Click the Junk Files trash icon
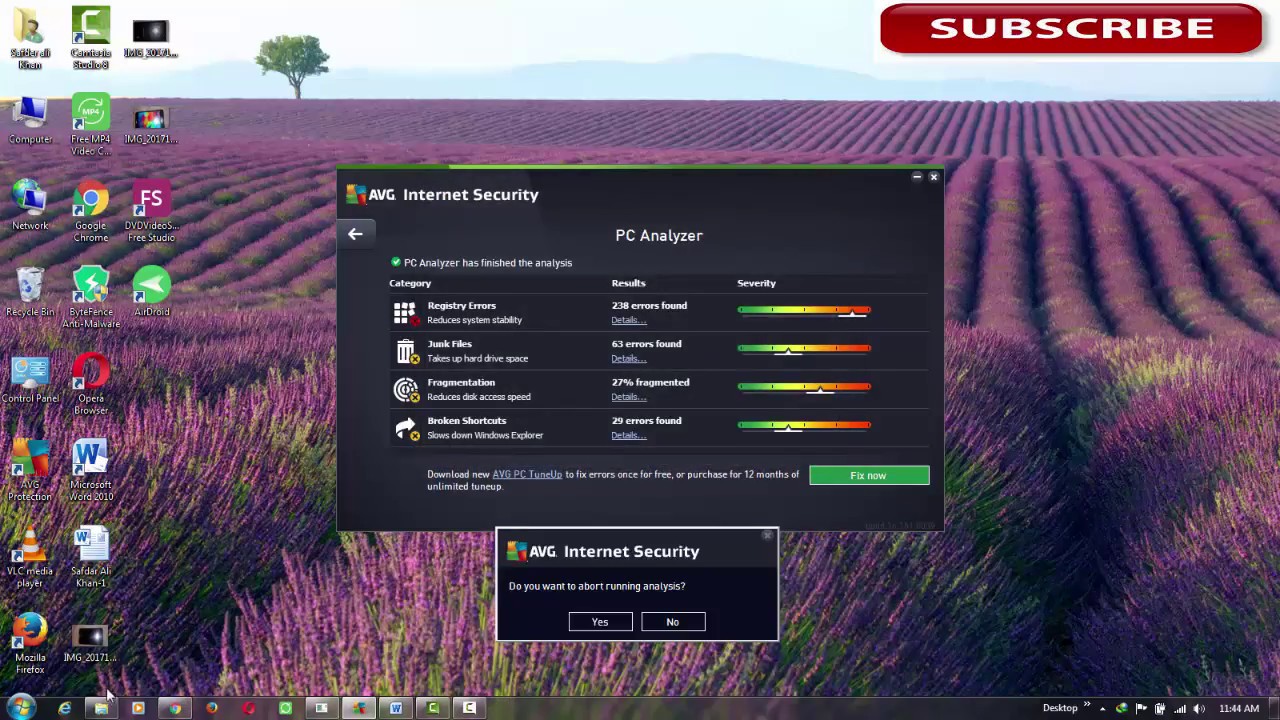Screen dimensions: 1280x720 point(405,351)
